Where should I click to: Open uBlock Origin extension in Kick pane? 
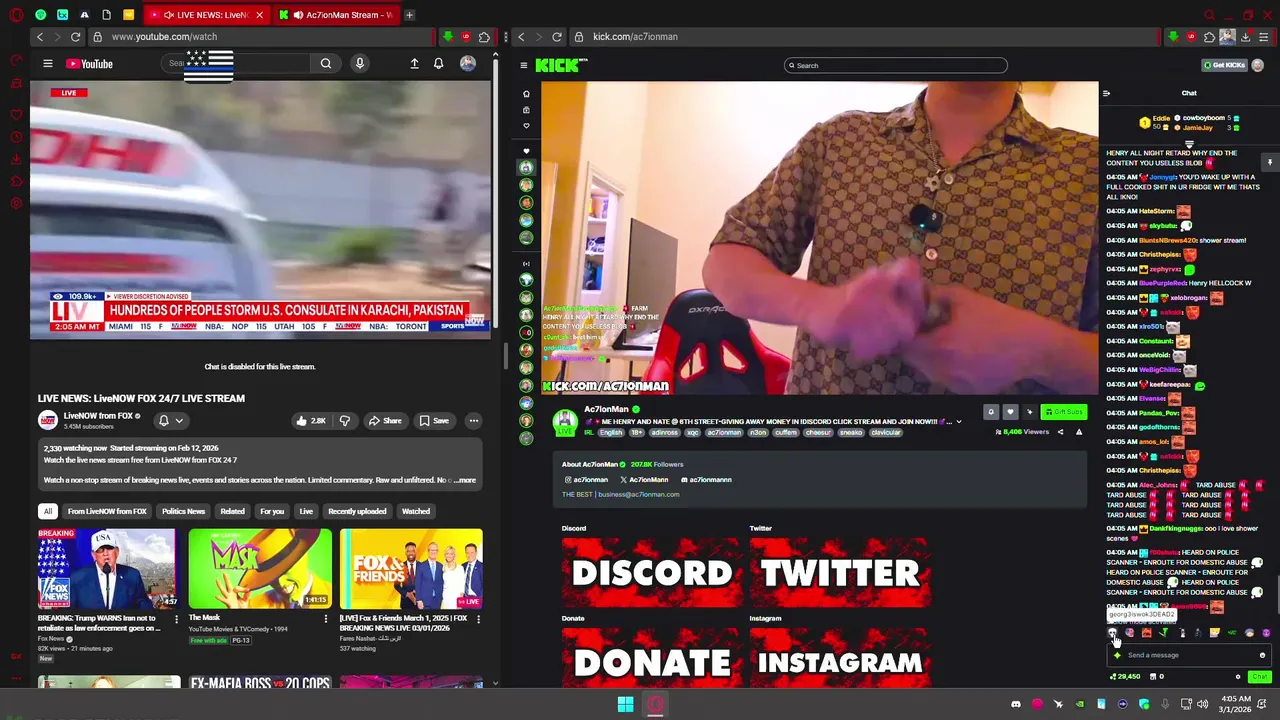point(1191,37)
